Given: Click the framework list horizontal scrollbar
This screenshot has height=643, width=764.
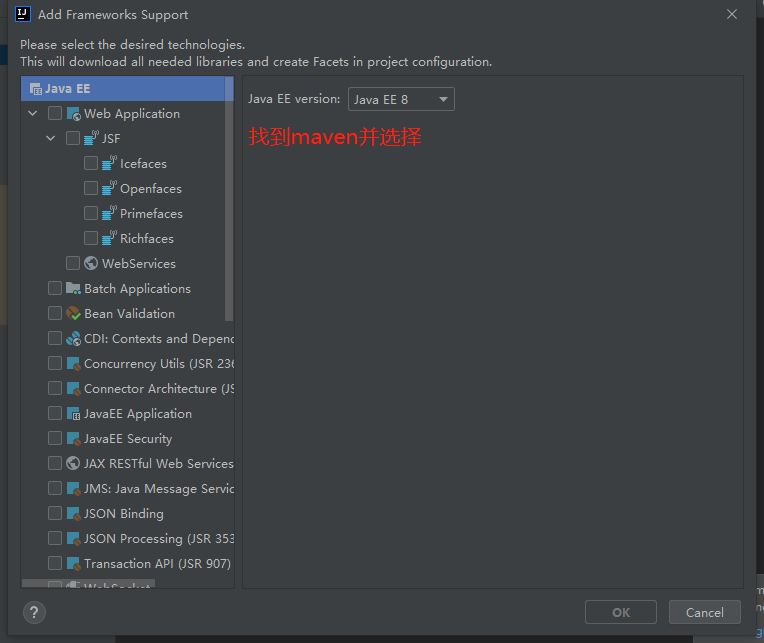Looking at the screenshot, I should click(88, 583).
